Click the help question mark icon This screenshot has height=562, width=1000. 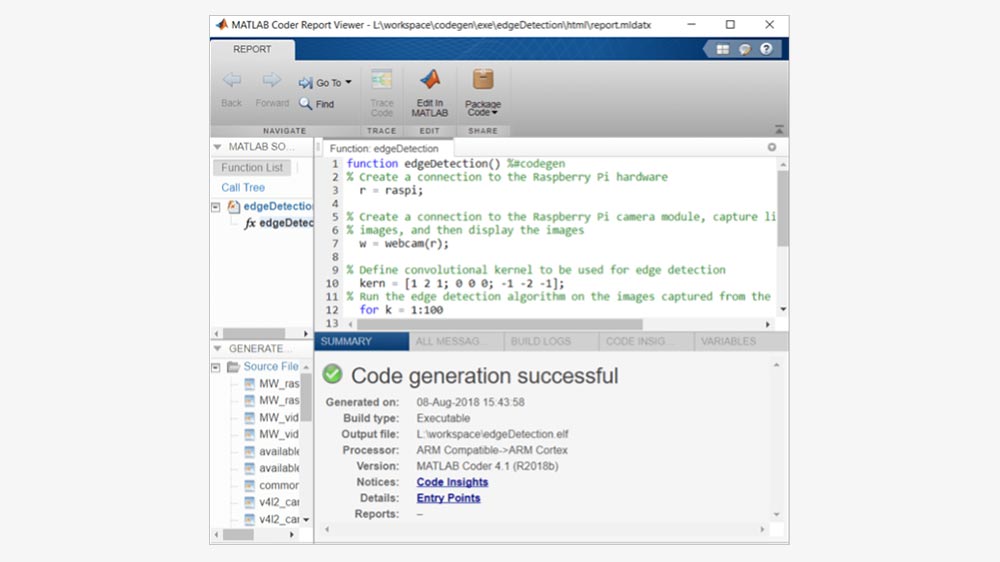click(766, 49)
